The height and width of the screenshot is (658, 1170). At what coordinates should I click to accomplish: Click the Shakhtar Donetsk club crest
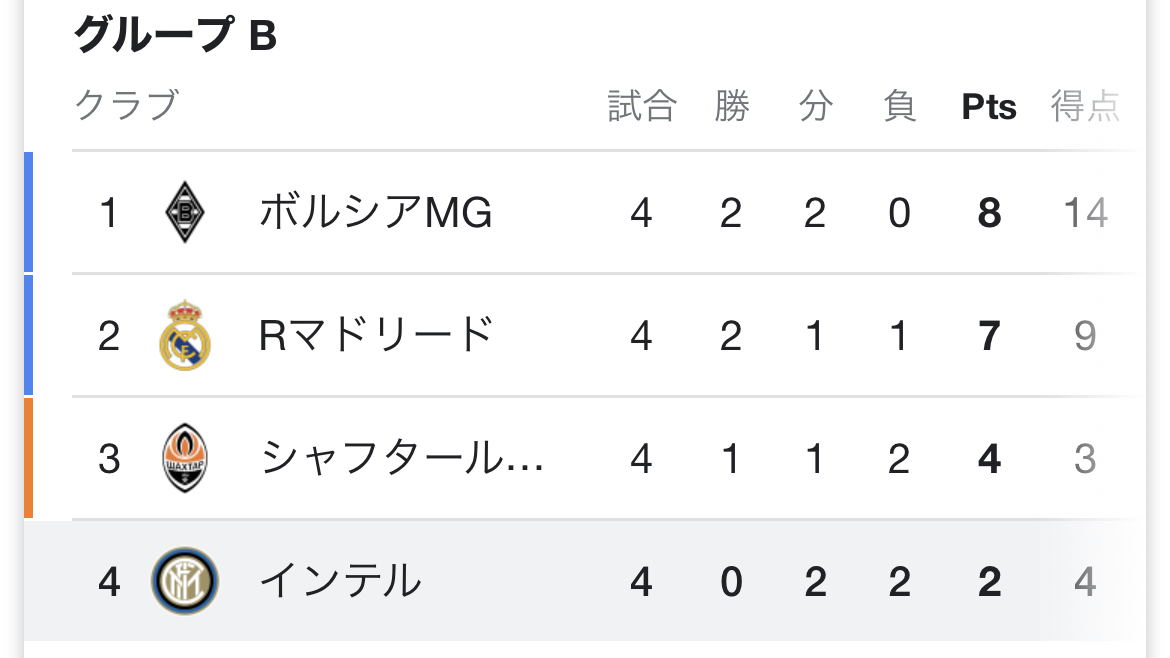coord(185,459)
